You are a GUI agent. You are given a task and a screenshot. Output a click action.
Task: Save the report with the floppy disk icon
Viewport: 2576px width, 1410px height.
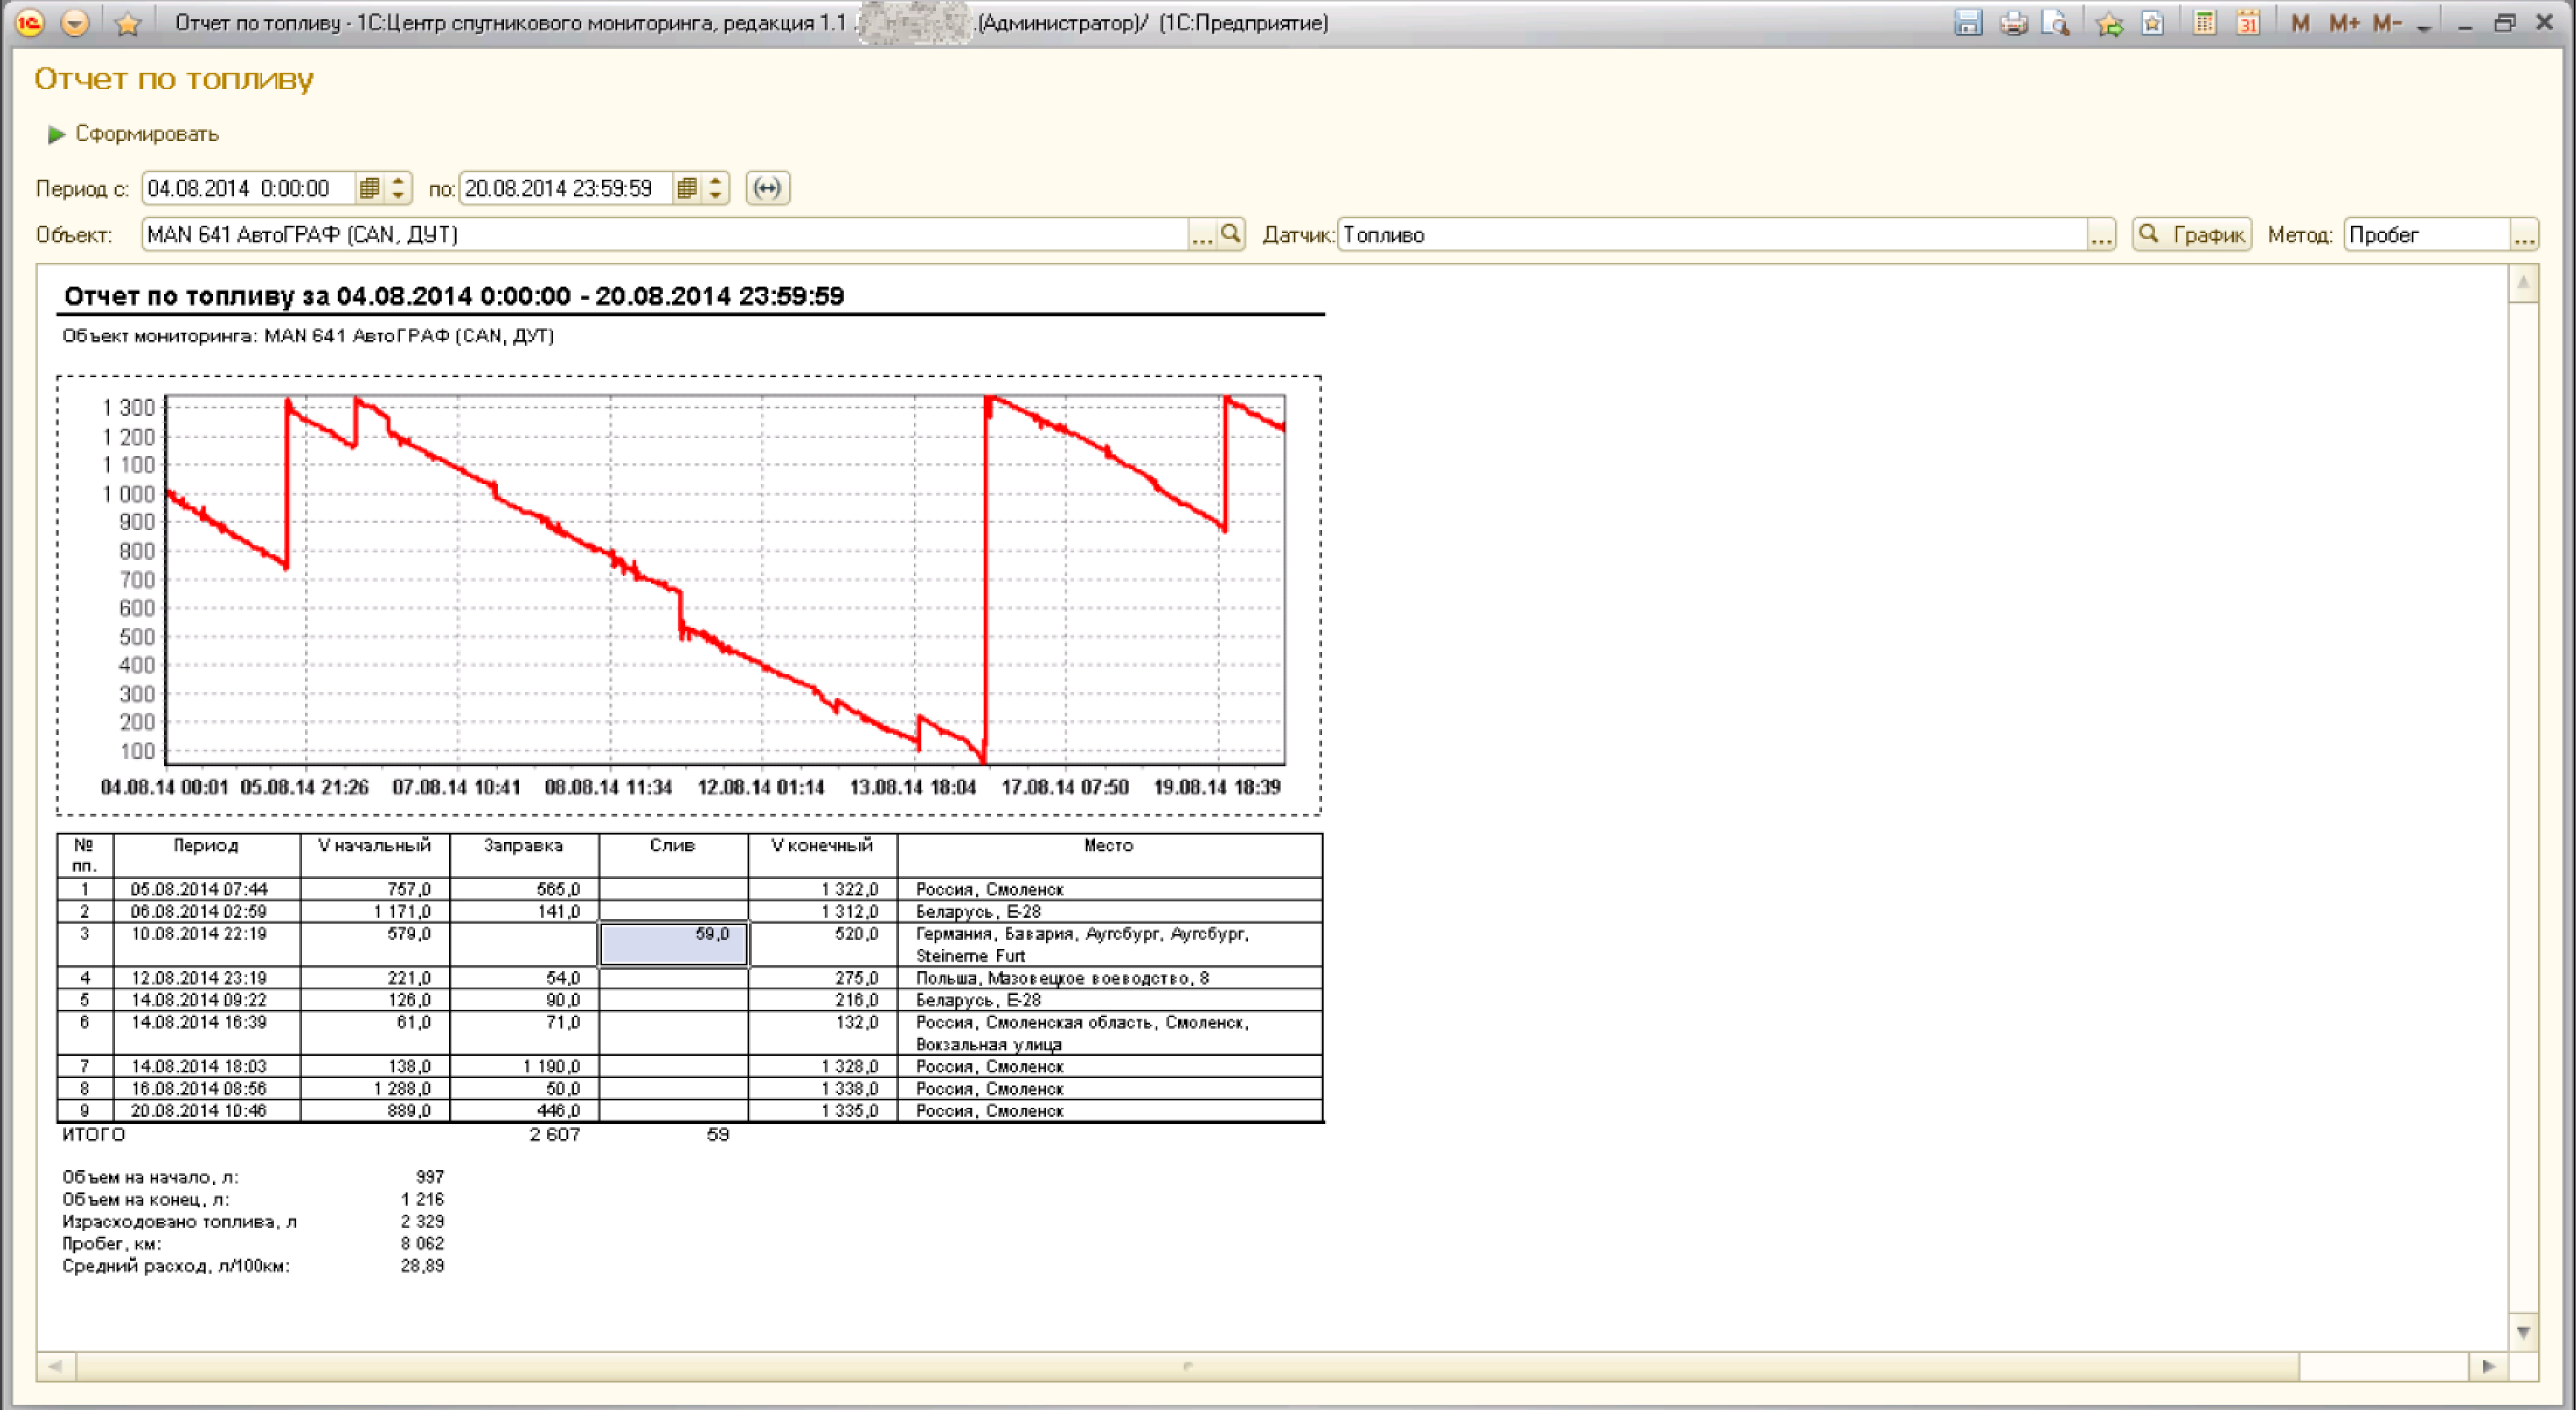pyautogui.click(x=1968, y=22)
